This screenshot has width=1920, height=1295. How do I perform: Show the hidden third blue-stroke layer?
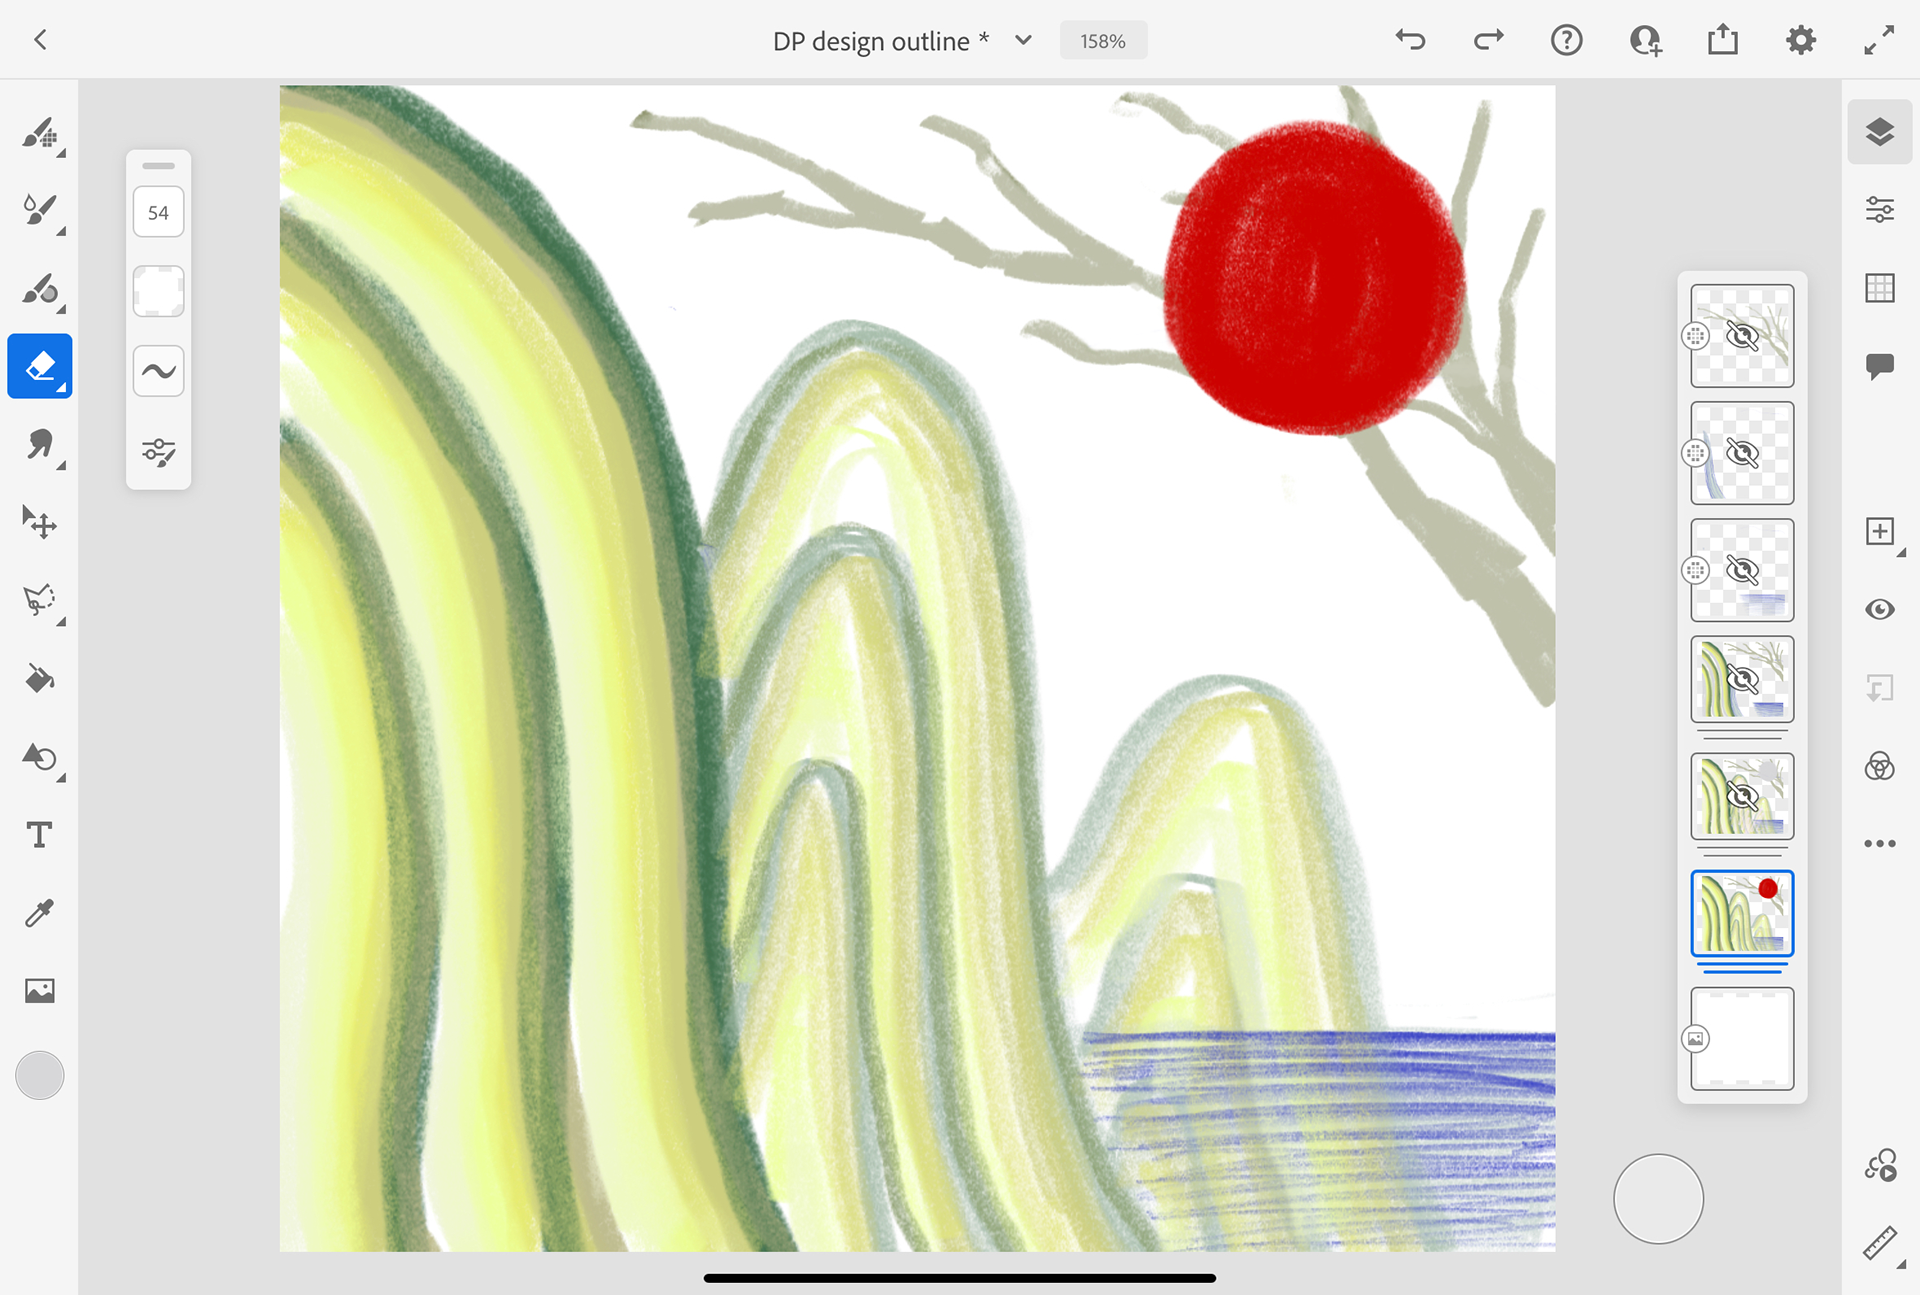(x=1742, y=570)
